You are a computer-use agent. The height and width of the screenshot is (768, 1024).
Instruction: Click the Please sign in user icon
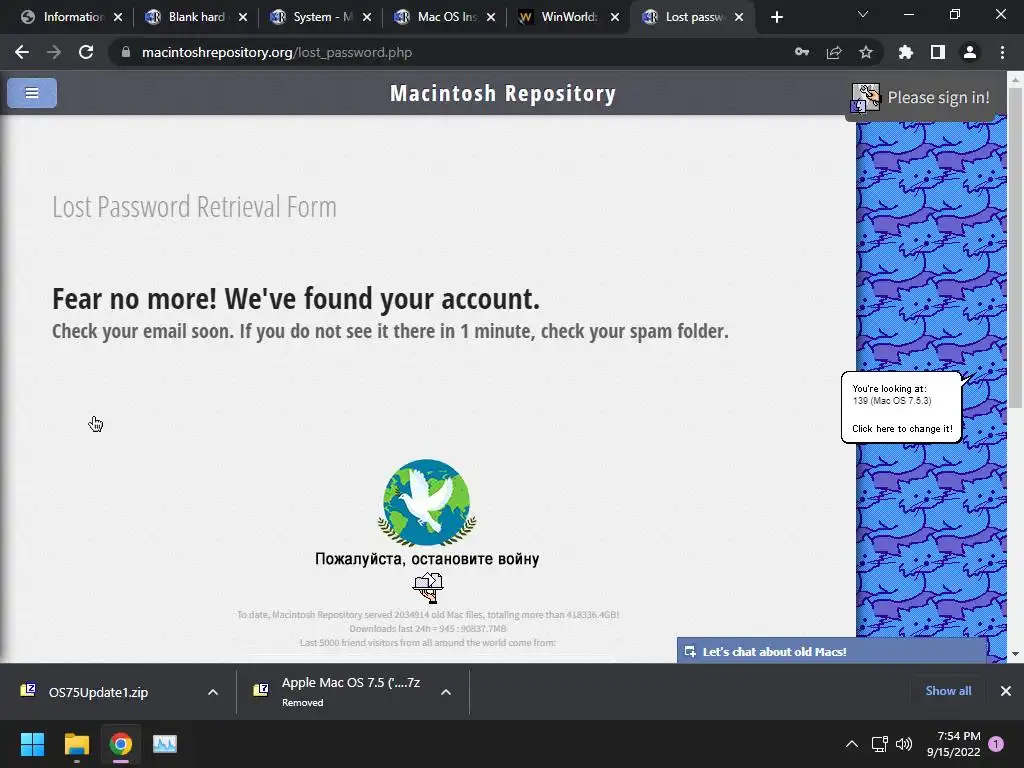866,99
